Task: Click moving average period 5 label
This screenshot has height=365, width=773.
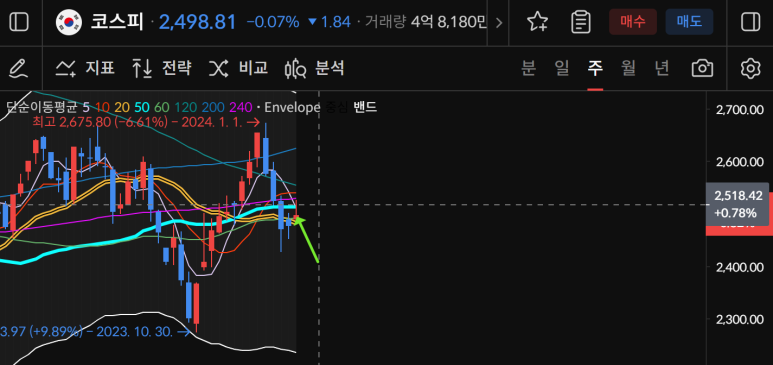Action: click(86, 107)
